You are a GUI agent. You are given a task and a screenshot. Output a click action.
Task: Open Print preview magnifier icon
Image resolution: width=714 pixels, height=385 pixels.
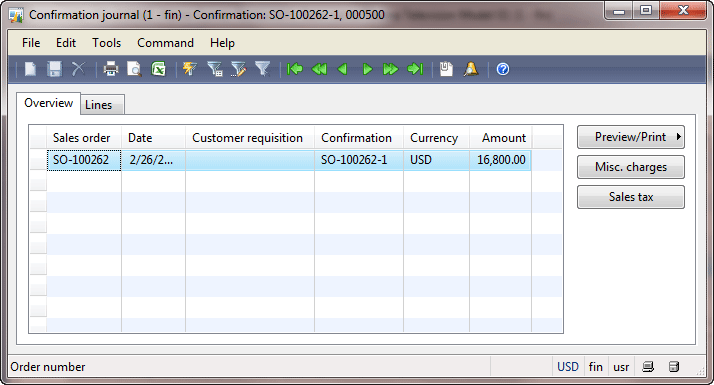[x=134, y=69]
